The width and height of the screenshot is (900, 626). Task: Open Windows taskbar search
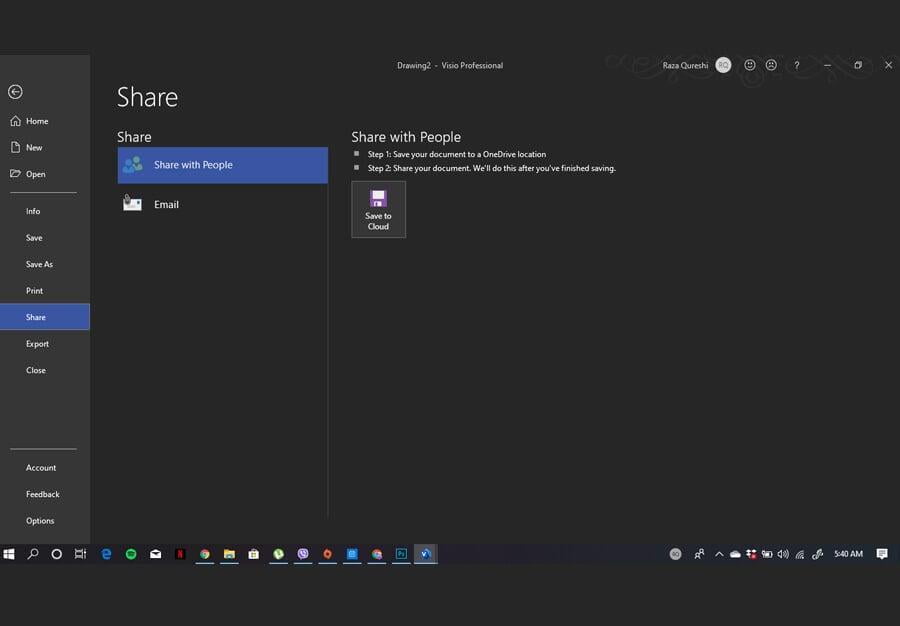point(33,554)
